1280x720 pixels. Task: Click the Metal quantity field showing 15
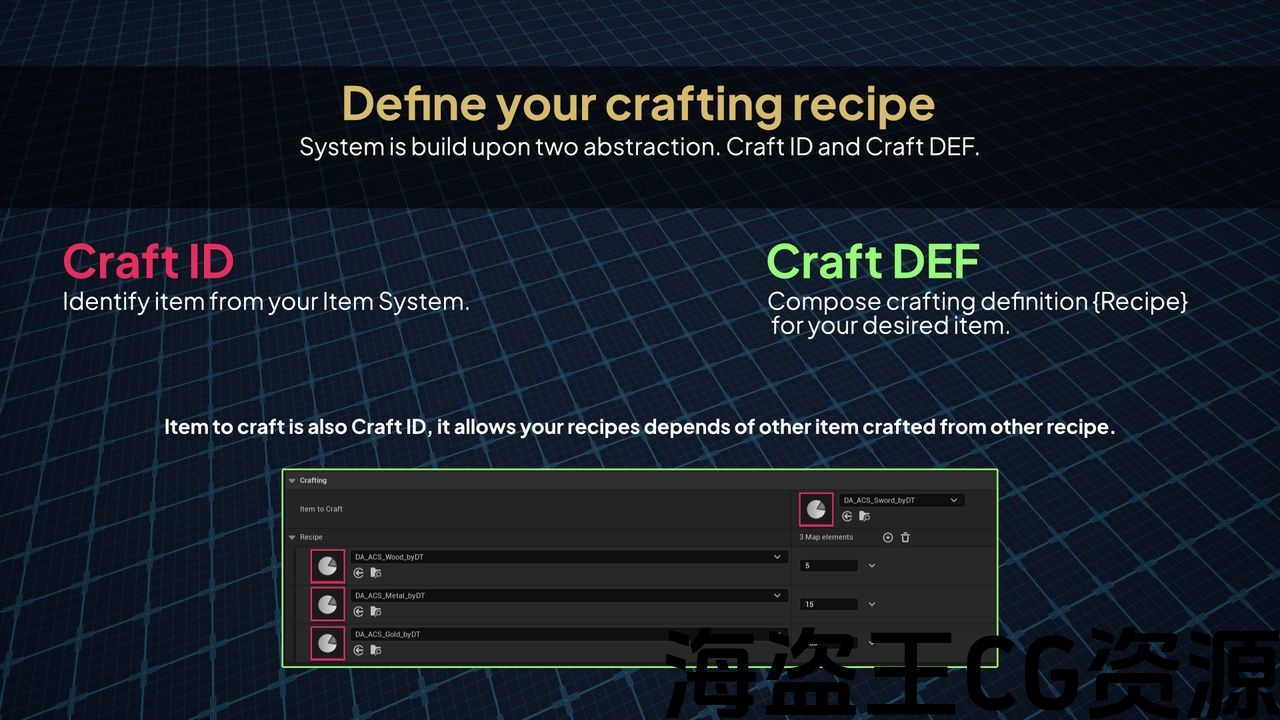[x=829, y=604]
